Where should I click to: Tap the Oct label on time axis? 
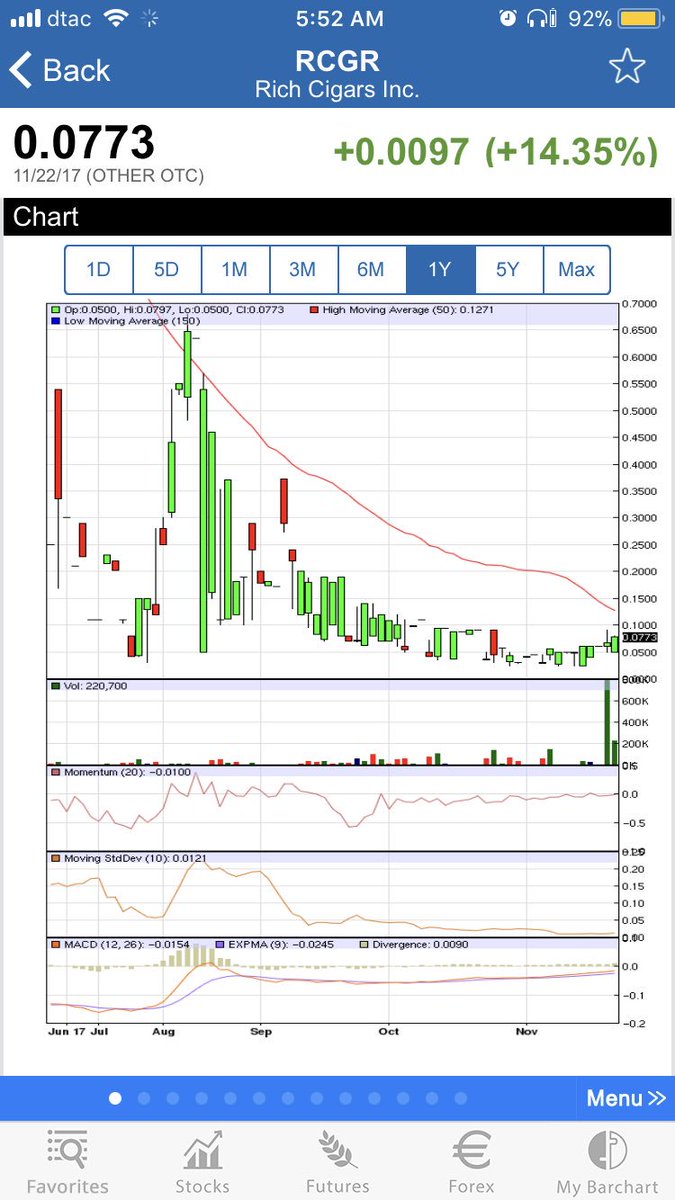coord(388,1030)
